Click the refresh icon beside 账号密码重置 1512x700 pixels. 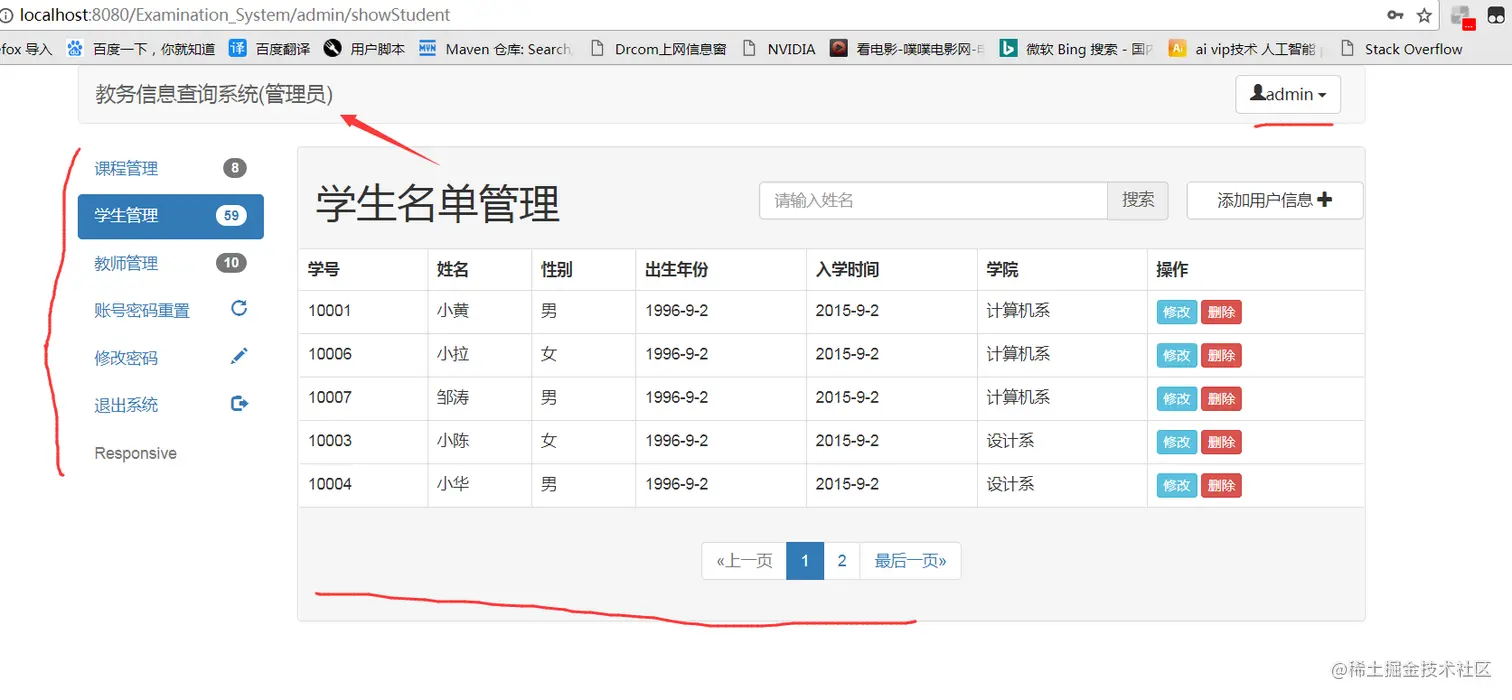tap(239, 308)
